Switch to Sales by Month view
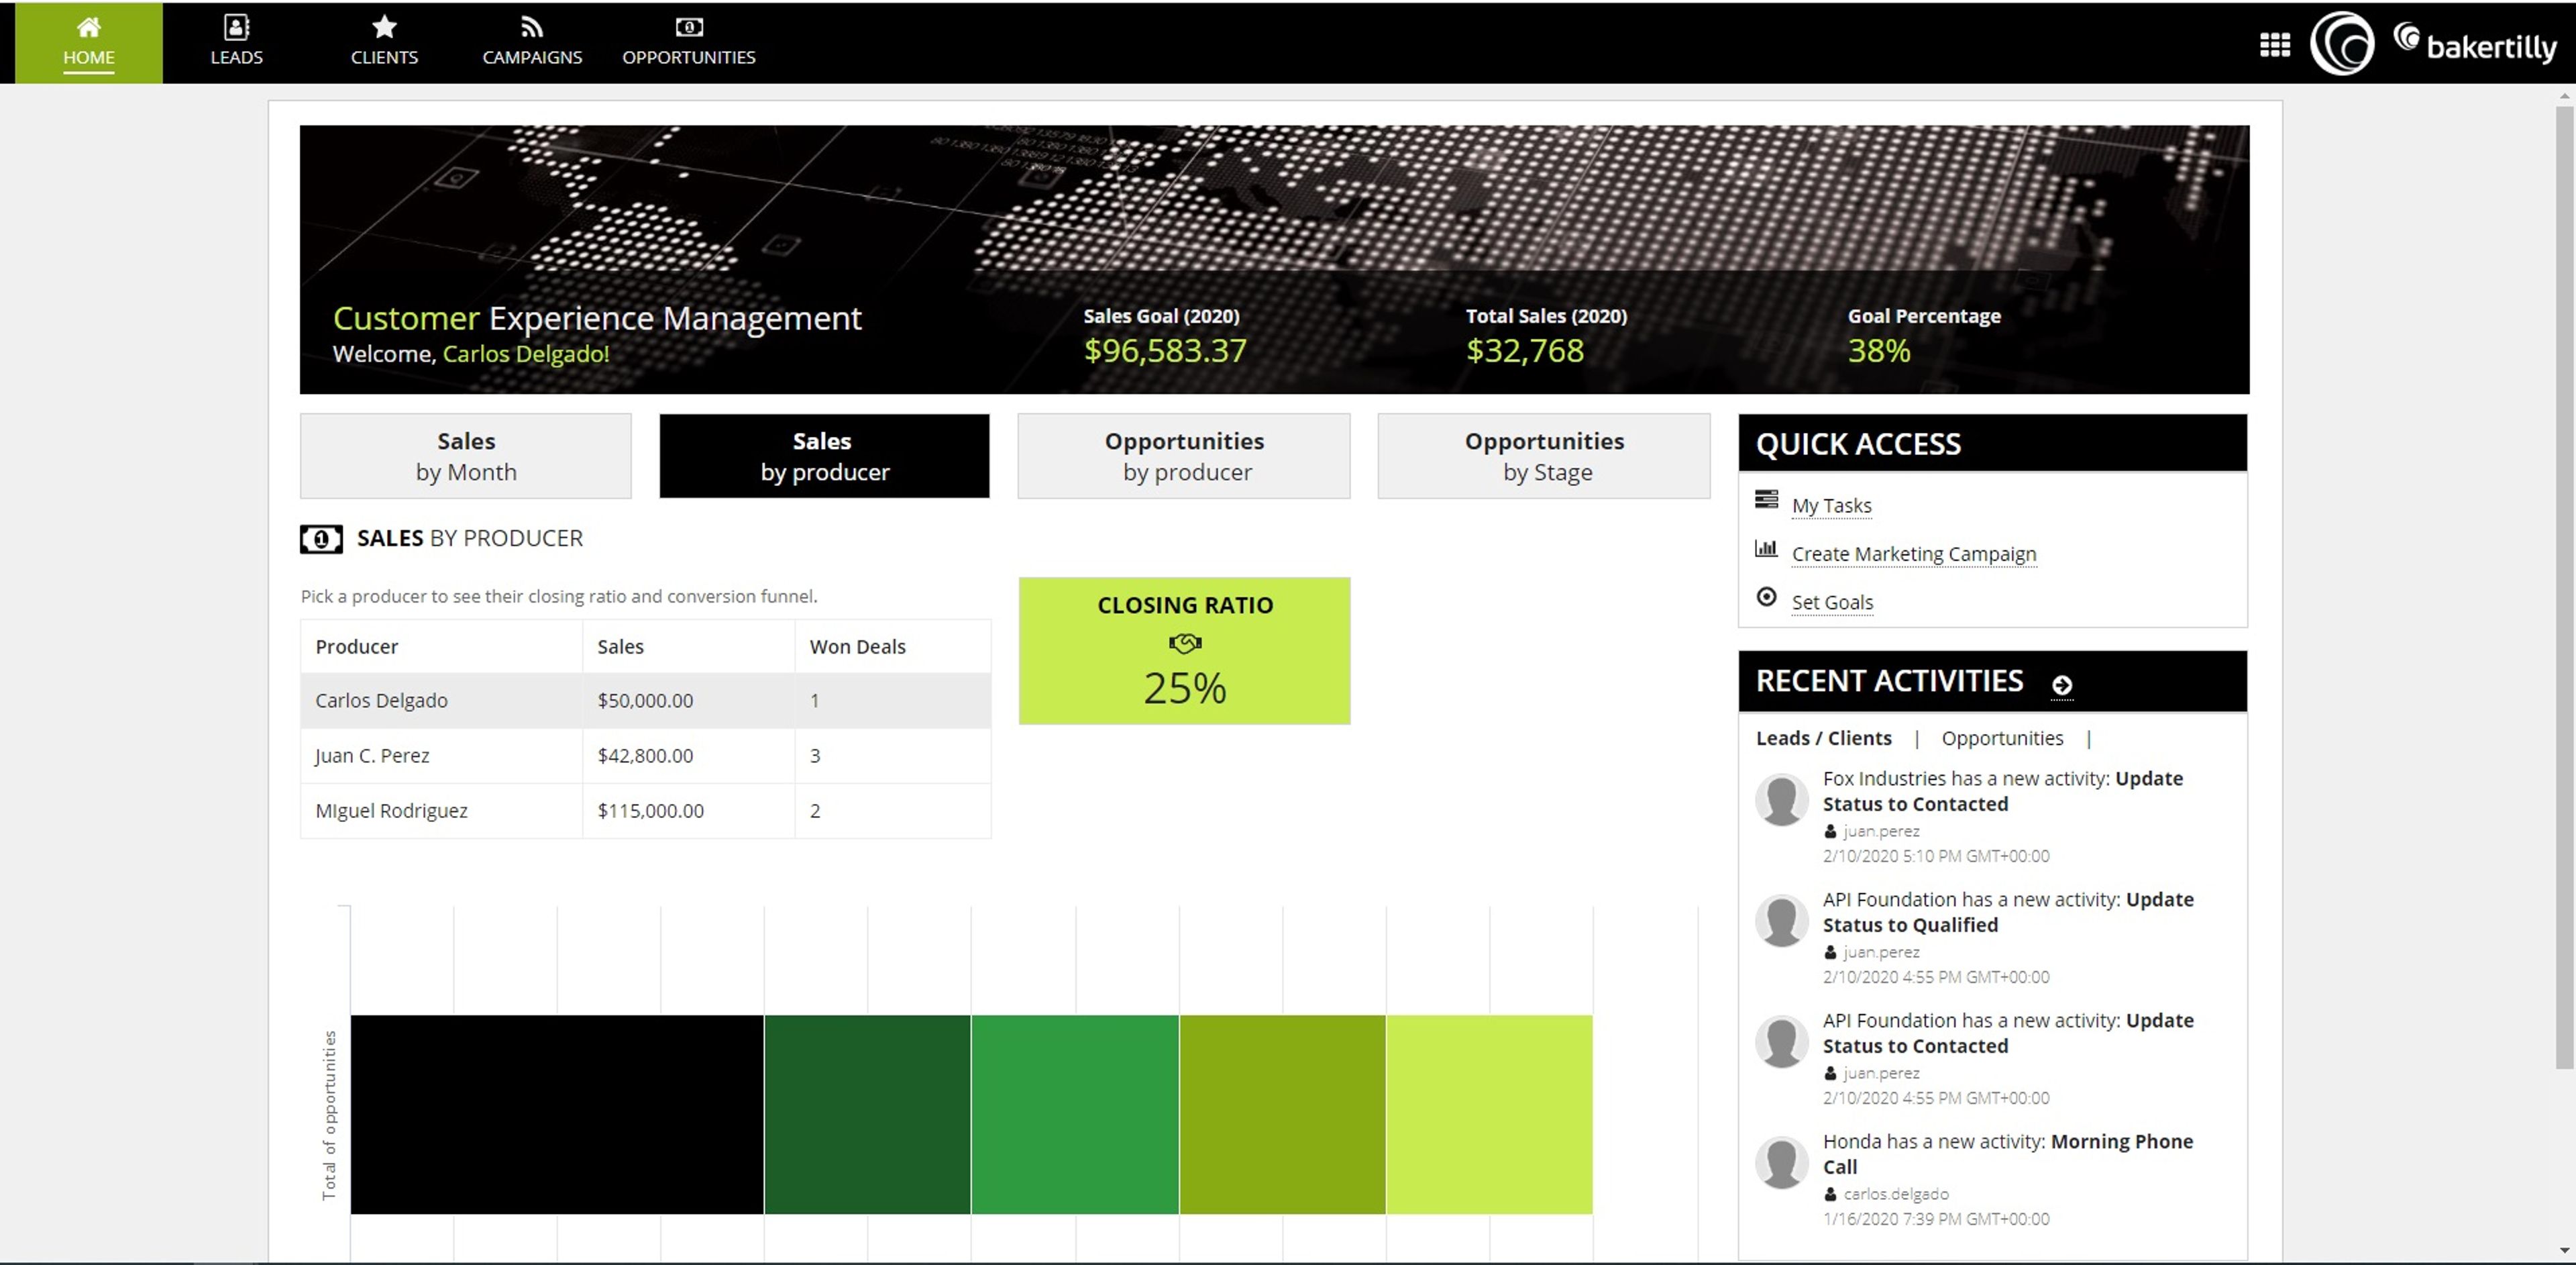 [x=466, y=456]
